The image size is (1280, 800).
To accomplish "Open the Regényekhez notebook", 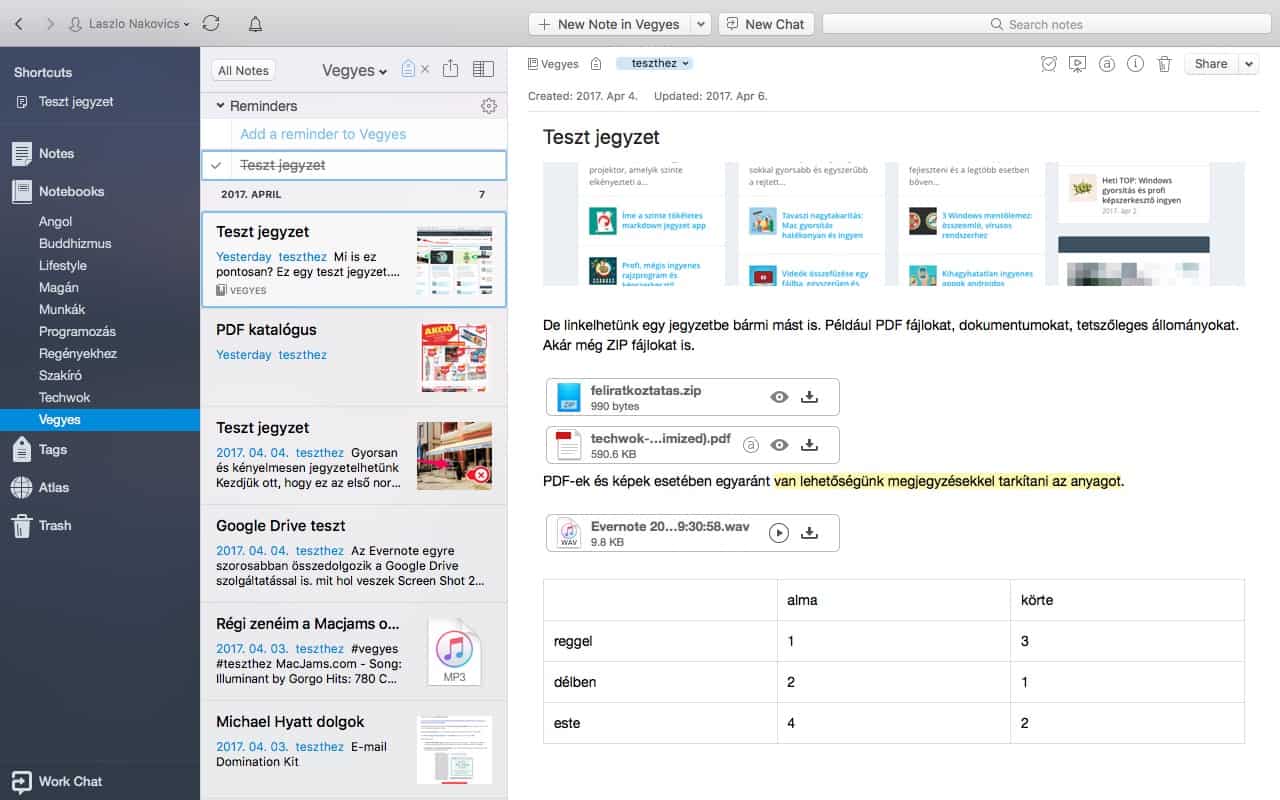I will coord(78,353).
